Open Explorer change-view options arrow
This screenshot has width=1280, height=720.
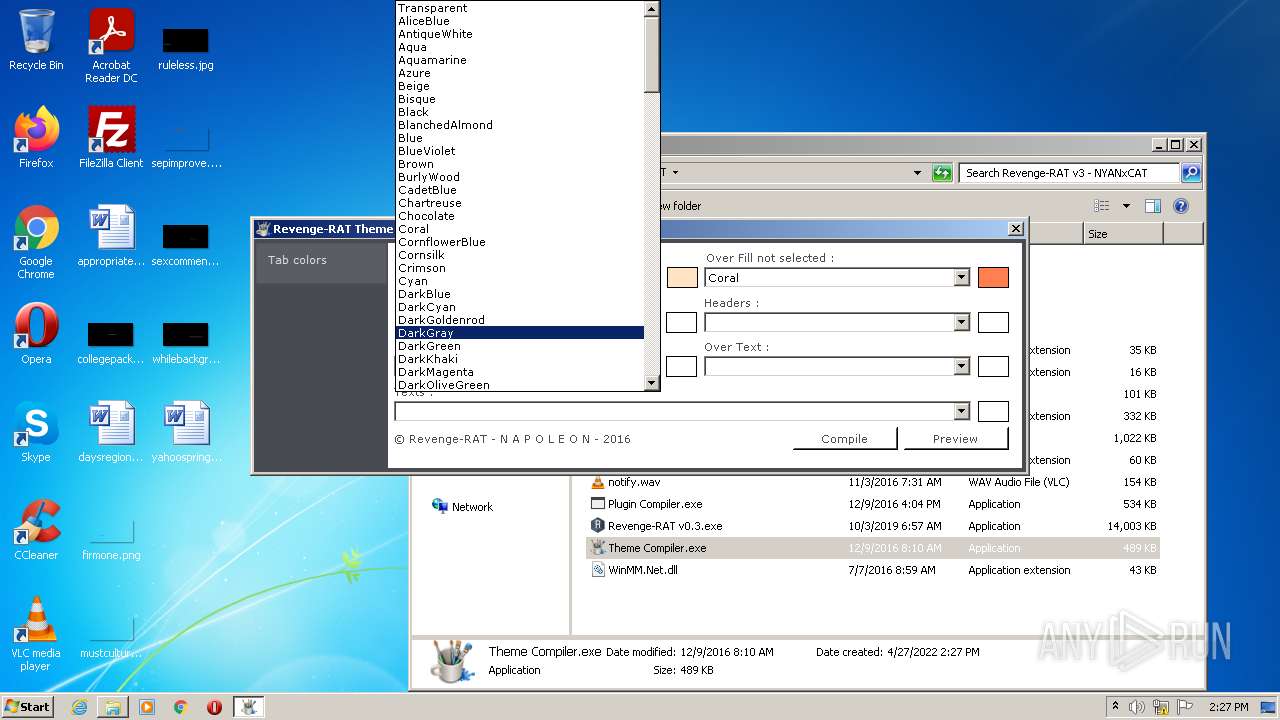click(1126, 206)
